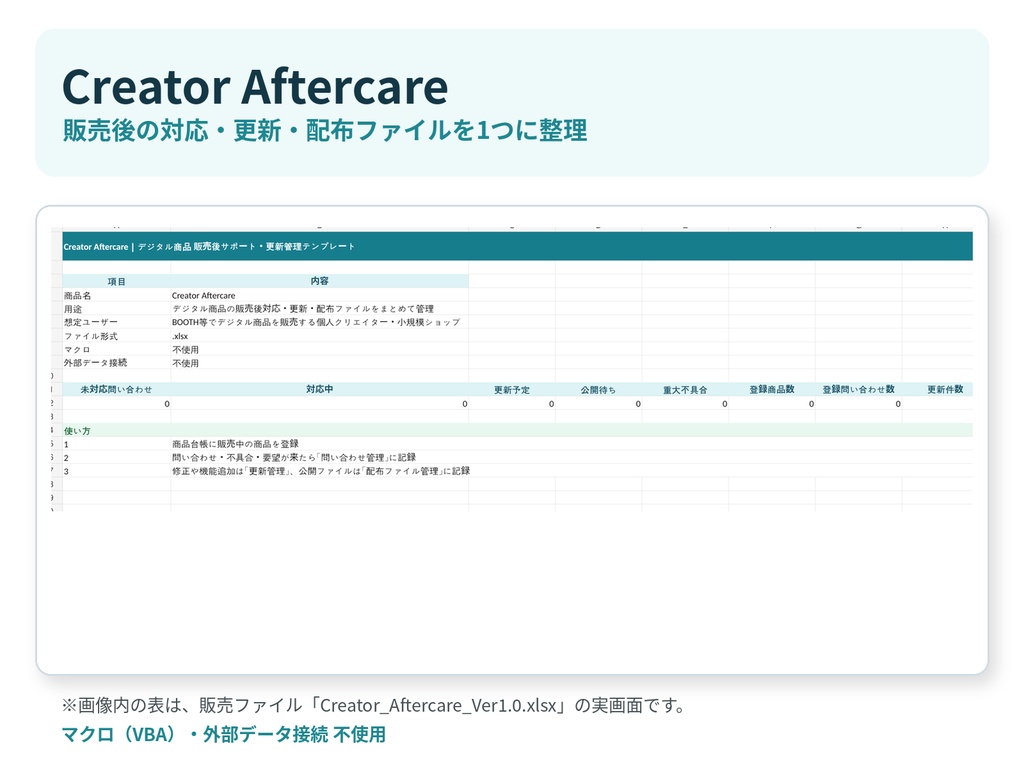The width and height of the screenshot is (1024, 768).
Task: Click the 0 value under 重大不具合
Action: 685,404
